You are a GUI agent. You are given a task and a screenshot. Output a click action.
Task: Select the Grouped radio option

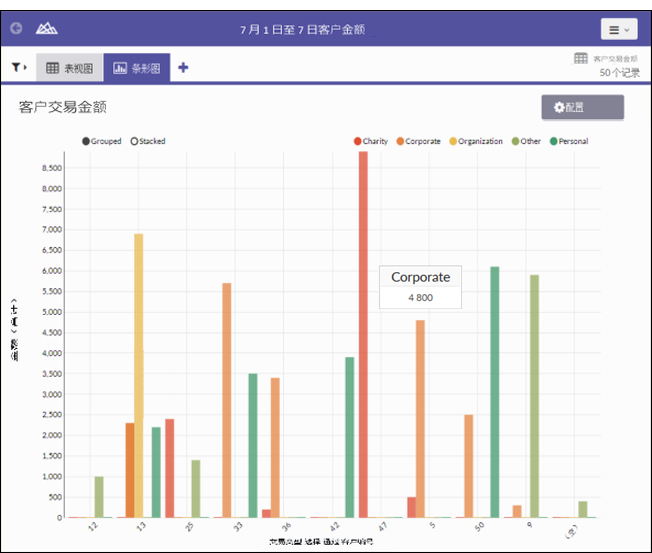pos(87,141)
